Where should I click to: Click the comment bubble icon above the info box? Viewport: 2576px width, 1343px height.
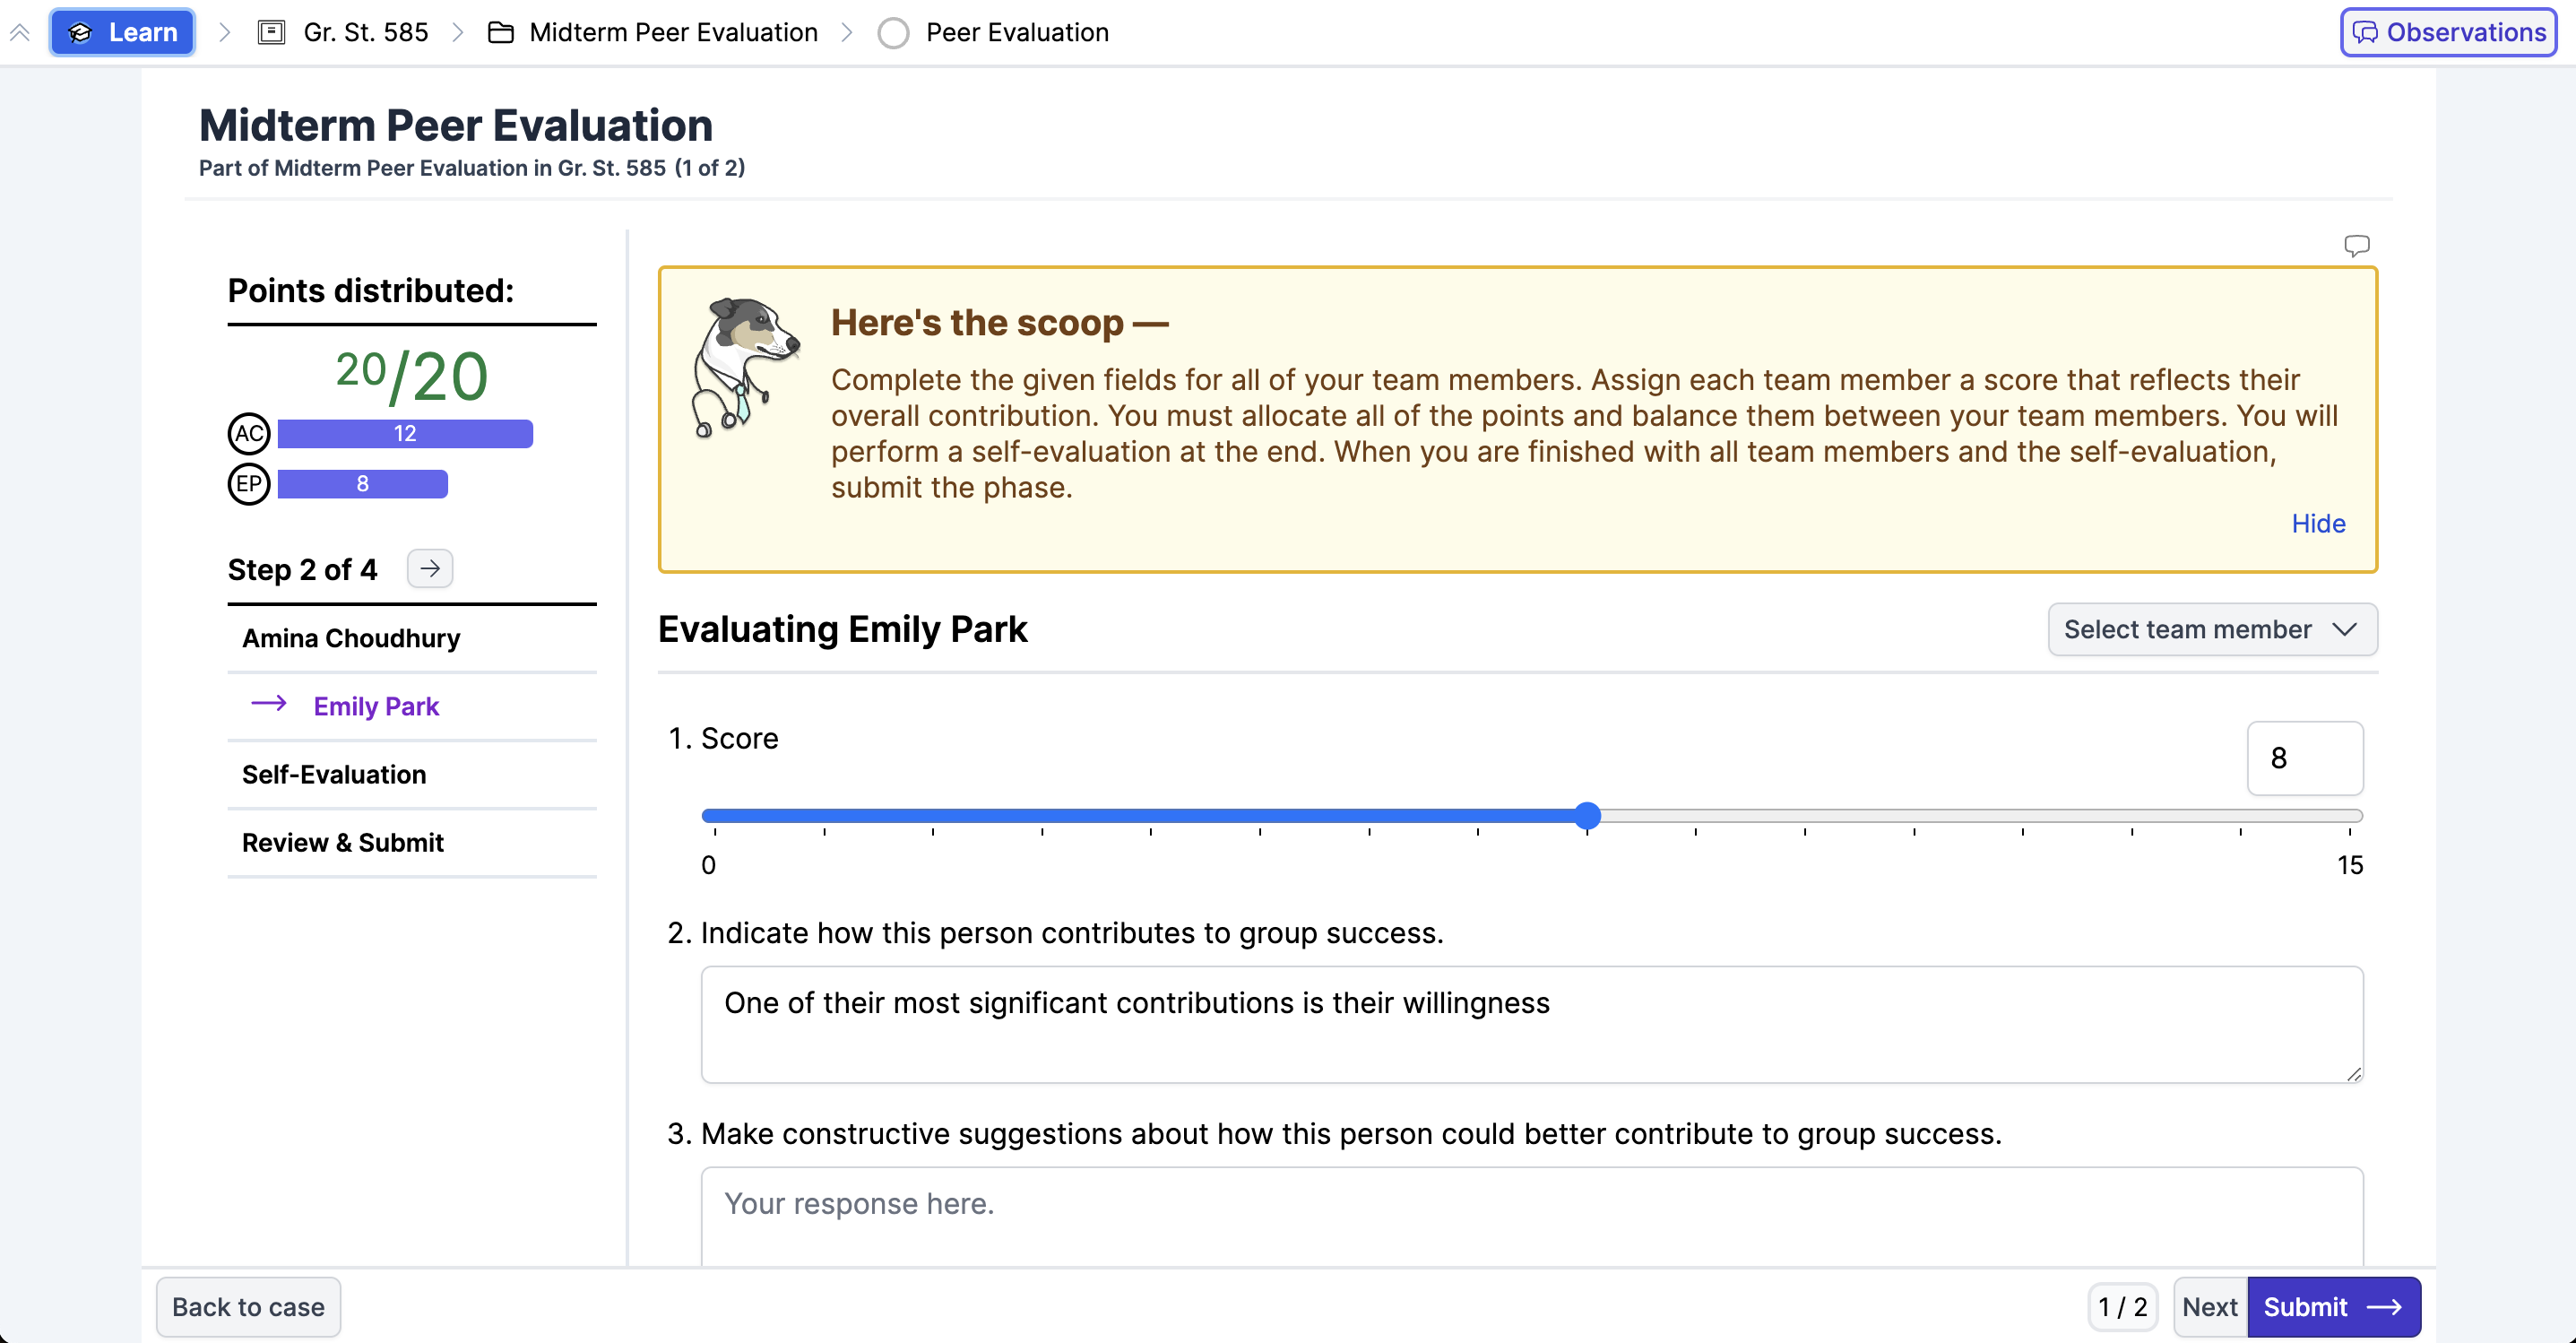2356,245
